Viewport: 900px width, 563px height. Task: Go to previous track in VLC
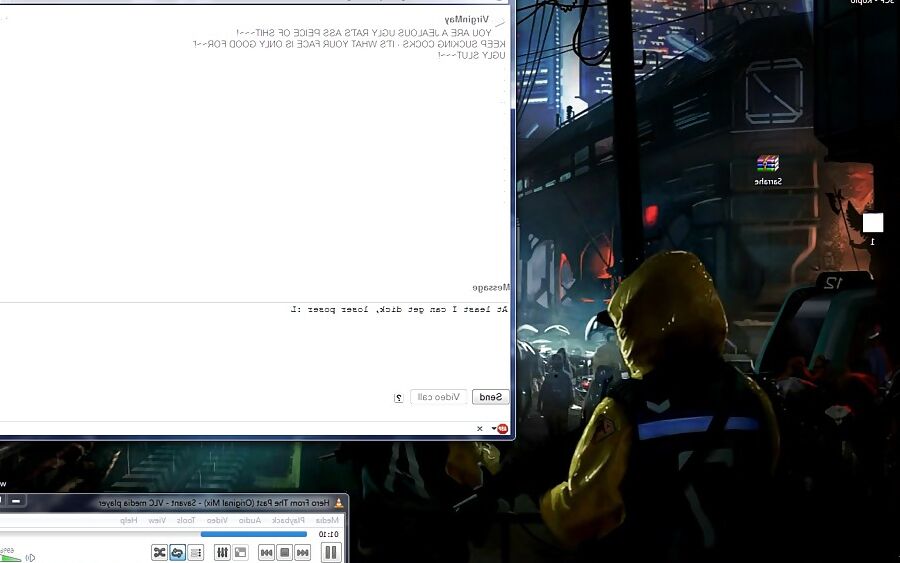tap(302, 553)
